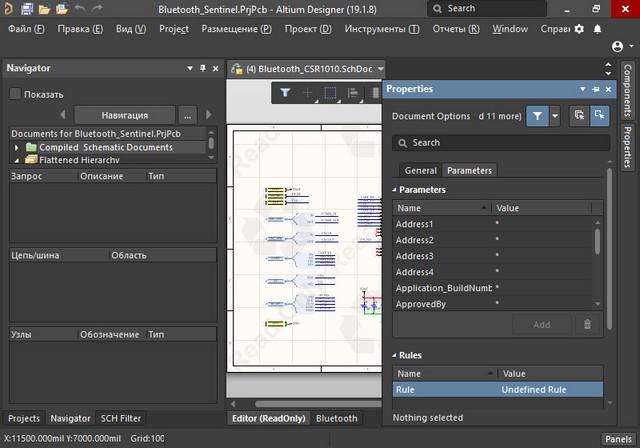
Task: Click the ellipsis button beside Навигация
Action: pos(187,115)
